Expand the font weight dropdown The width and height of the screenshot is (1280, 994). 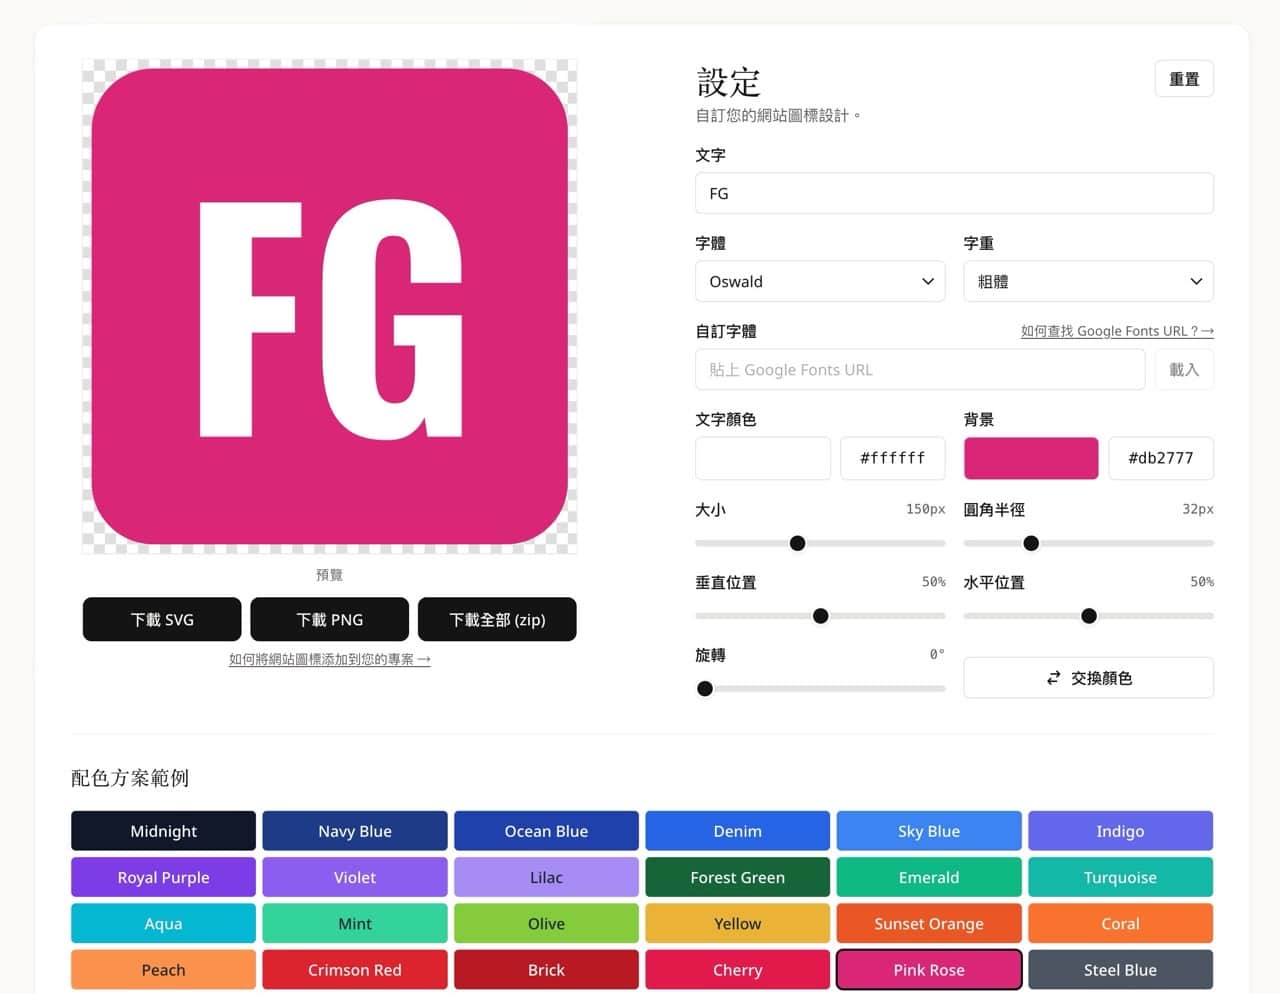click(1088, 282)
